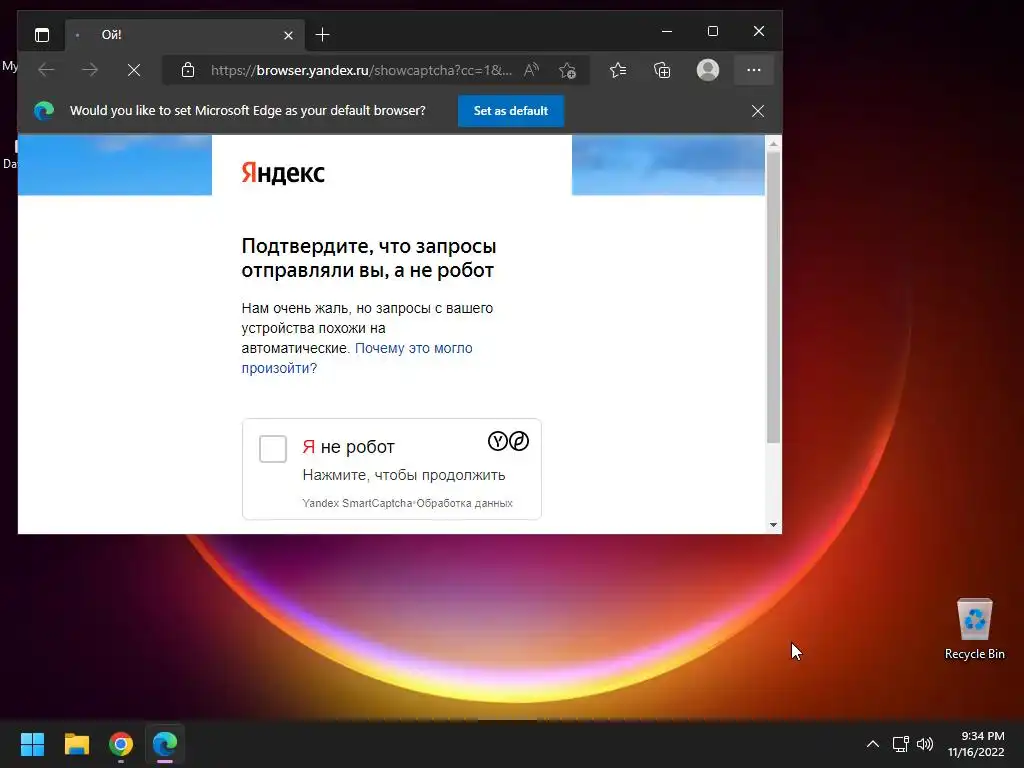Open the browser profile menu

(708, 70)
